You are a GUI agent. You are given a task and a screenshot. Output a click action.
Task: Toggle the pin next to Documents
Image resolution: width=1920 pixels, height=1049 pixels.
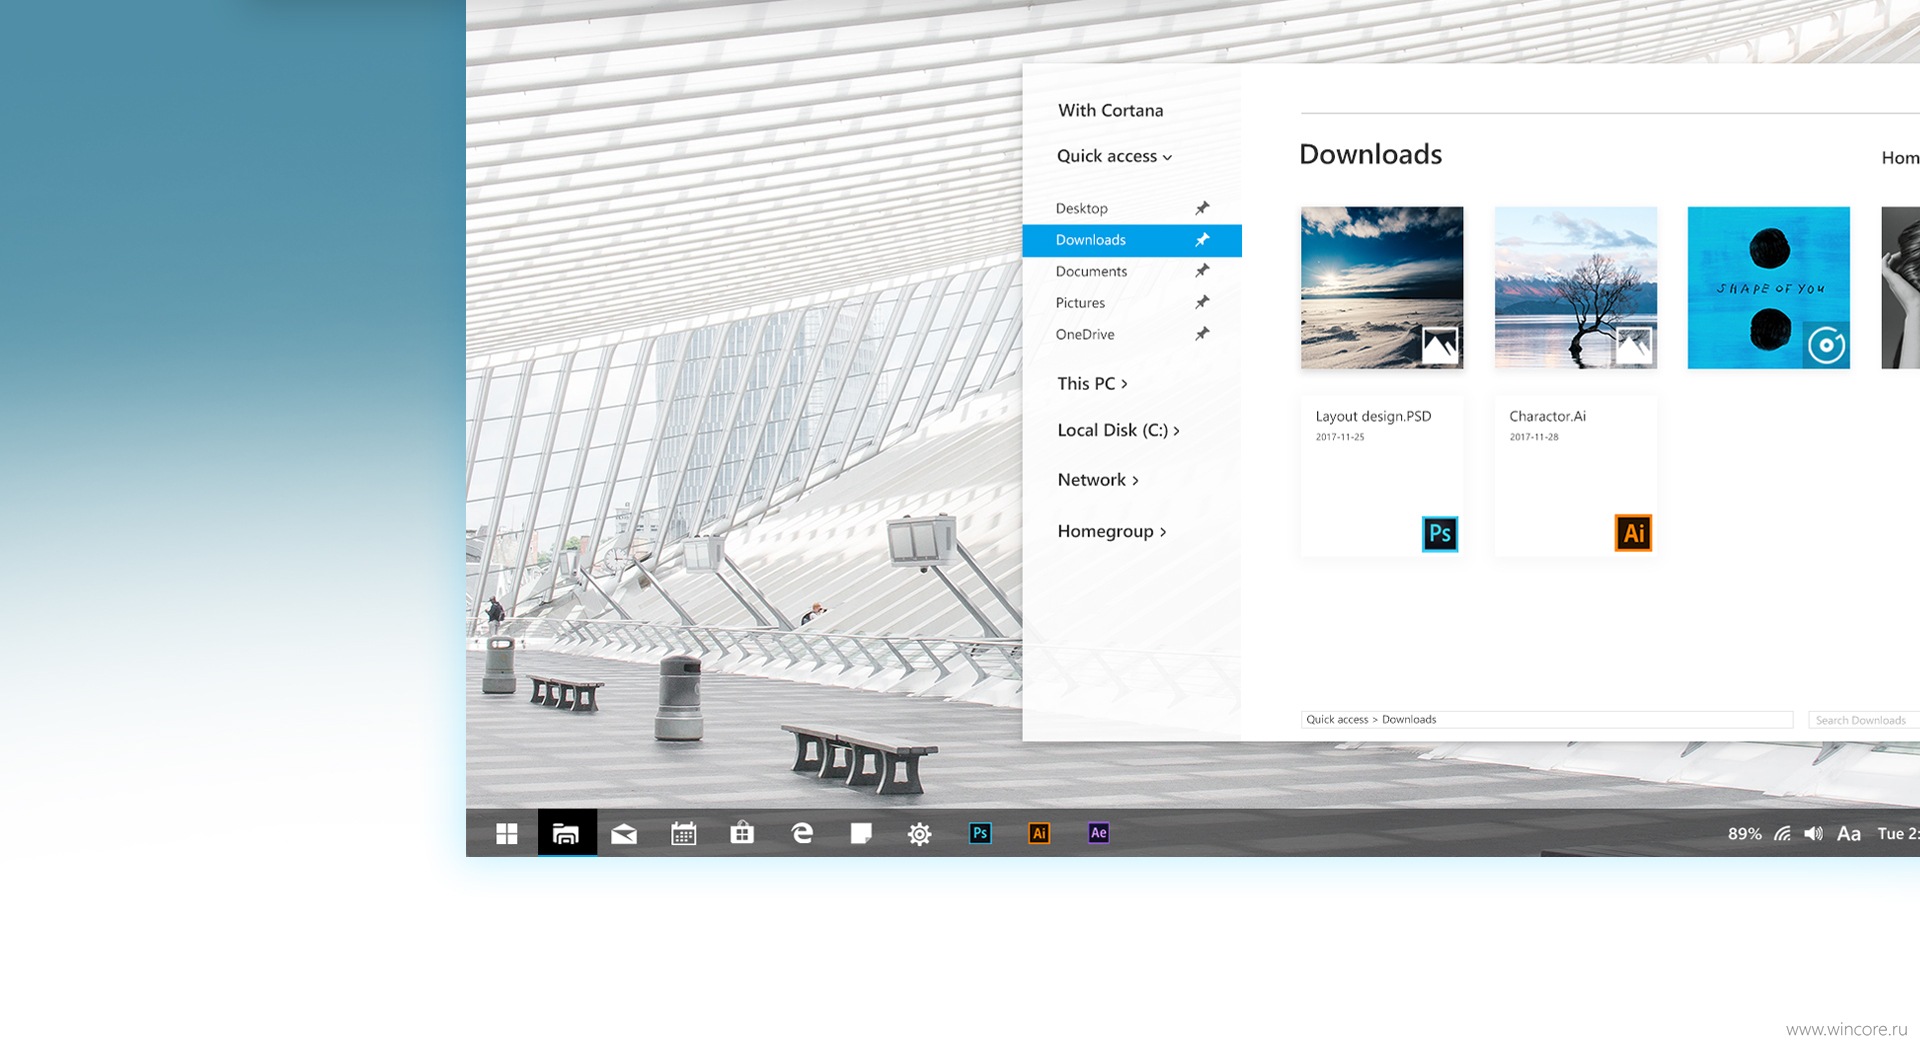pos(1202,271)
